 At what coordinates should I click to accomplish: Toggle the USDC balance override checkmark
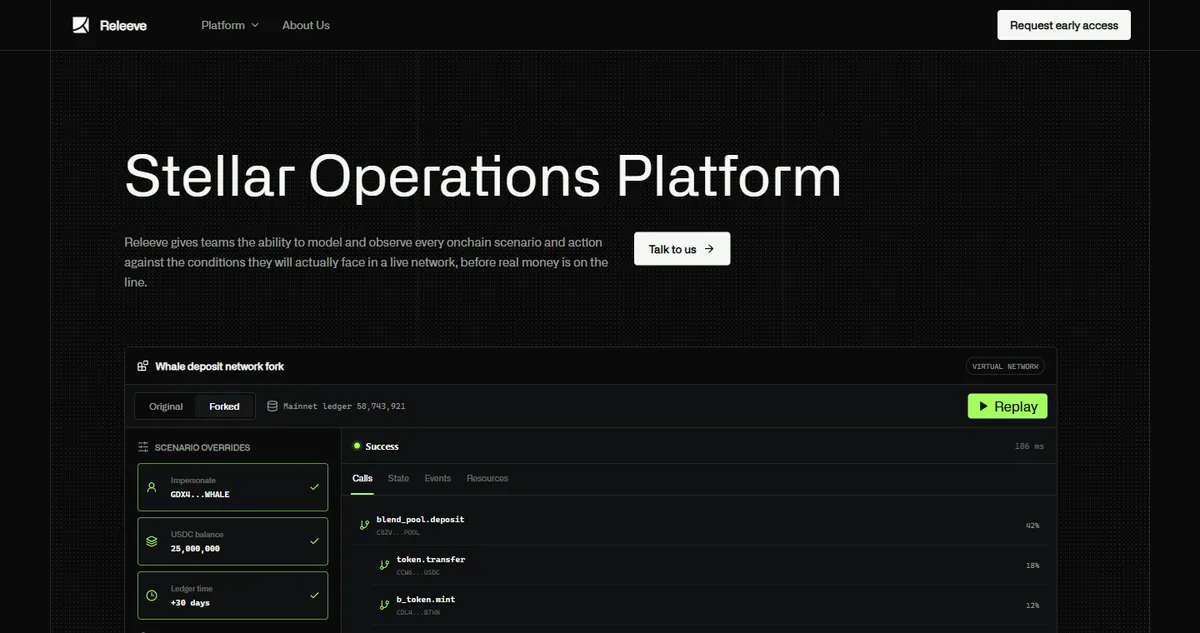[314, 541]
